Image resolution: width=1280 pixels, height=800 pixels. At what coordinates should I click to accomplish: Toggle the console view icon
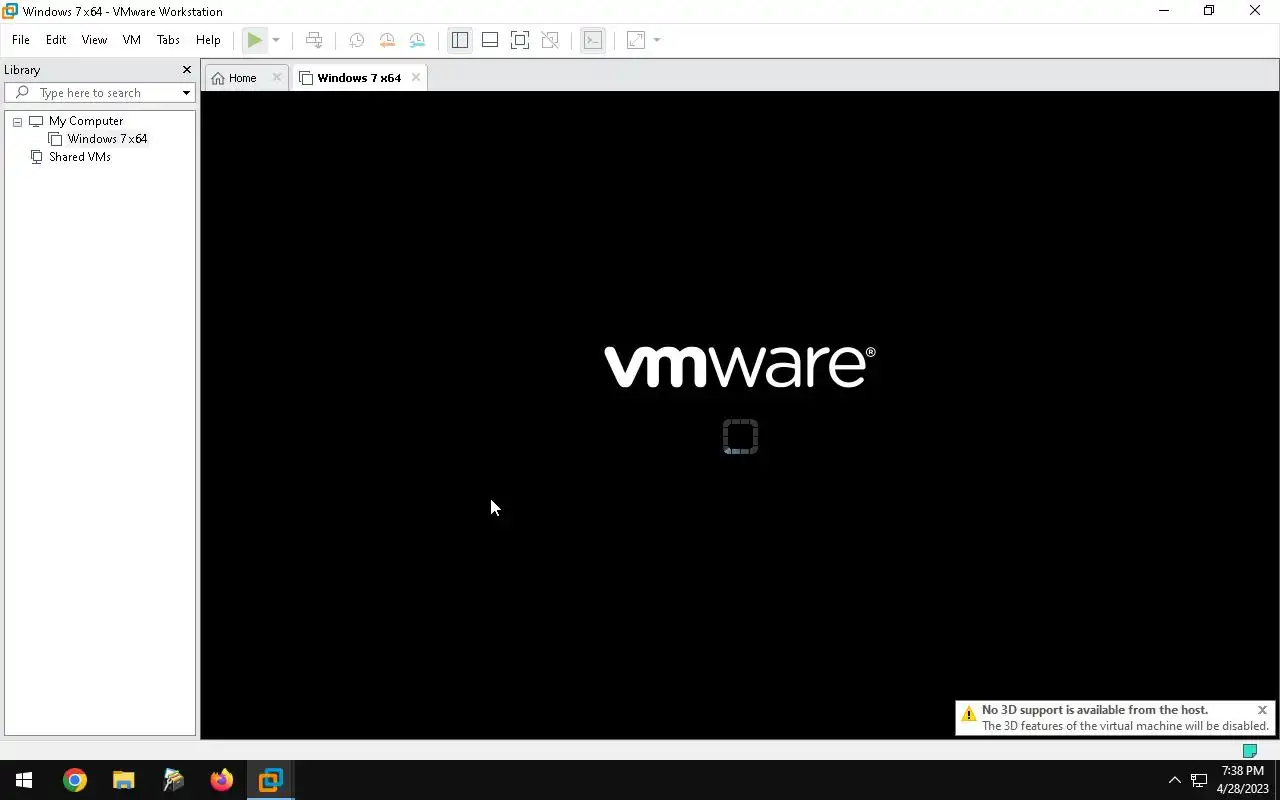coord(593,40)
